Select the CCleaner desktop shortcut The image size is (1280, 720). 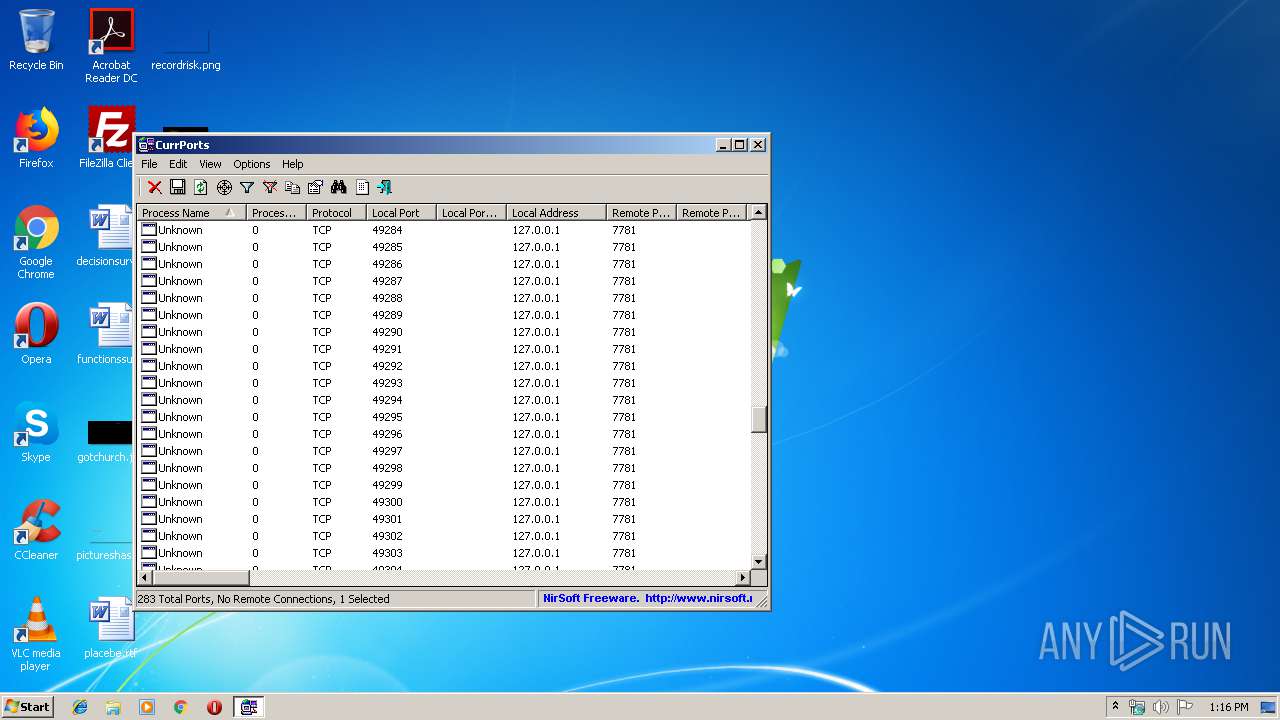pyautogui.click(x=36, y=530)
